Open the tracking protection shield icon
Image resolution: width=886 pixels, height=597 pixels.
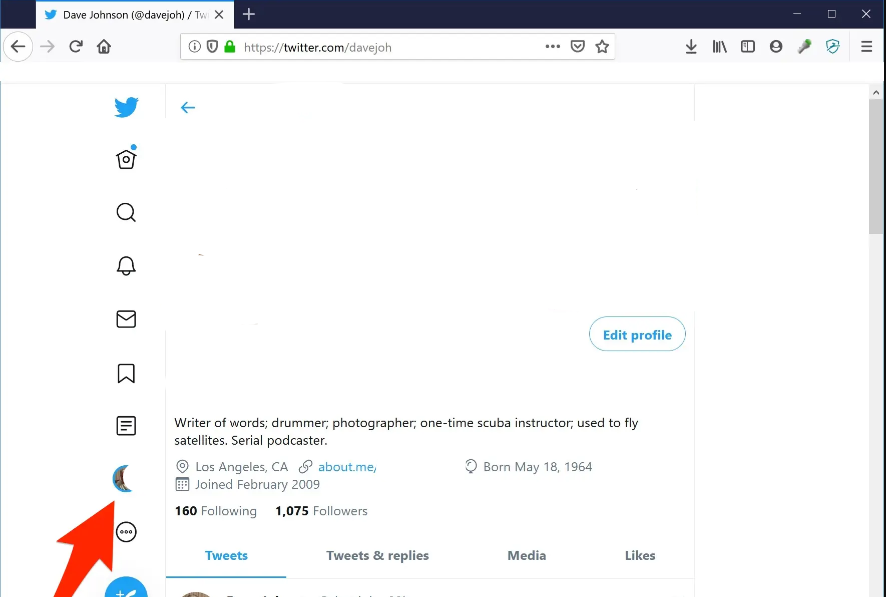(x=212, y=46)
